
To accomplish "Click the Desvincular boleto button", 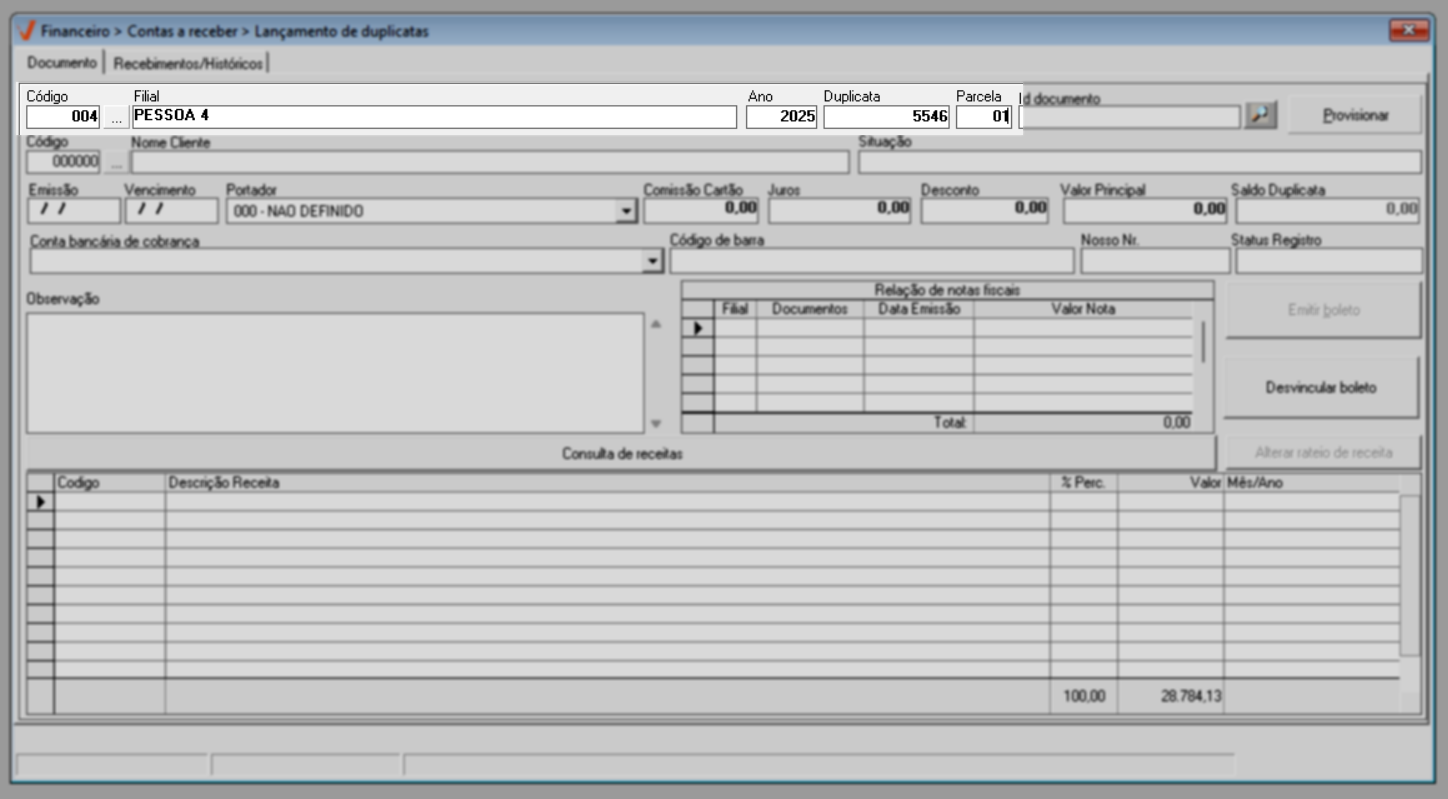I will point(1320,387).
